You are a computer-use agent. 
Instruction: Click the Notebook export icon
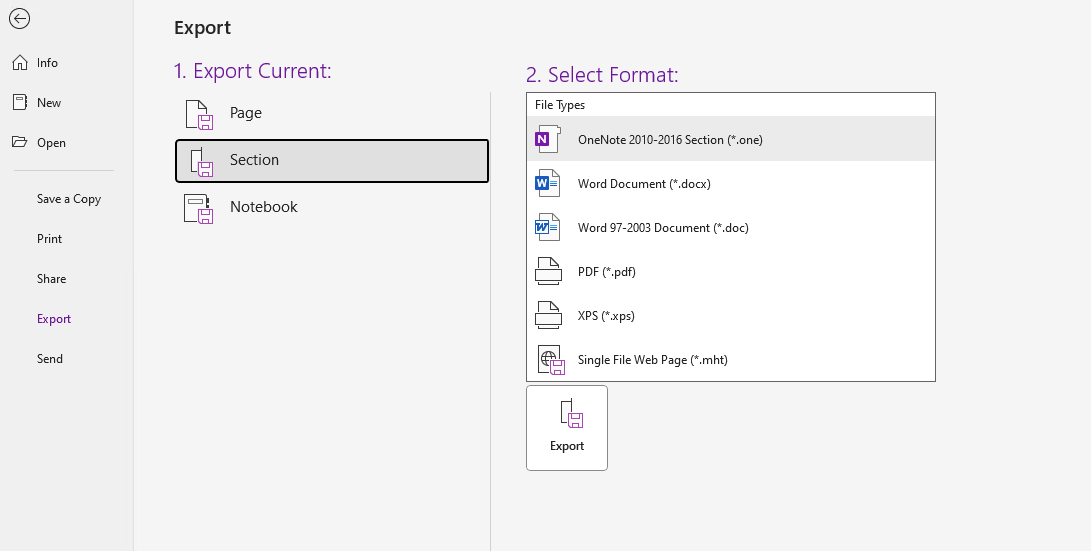click(199, 208)
